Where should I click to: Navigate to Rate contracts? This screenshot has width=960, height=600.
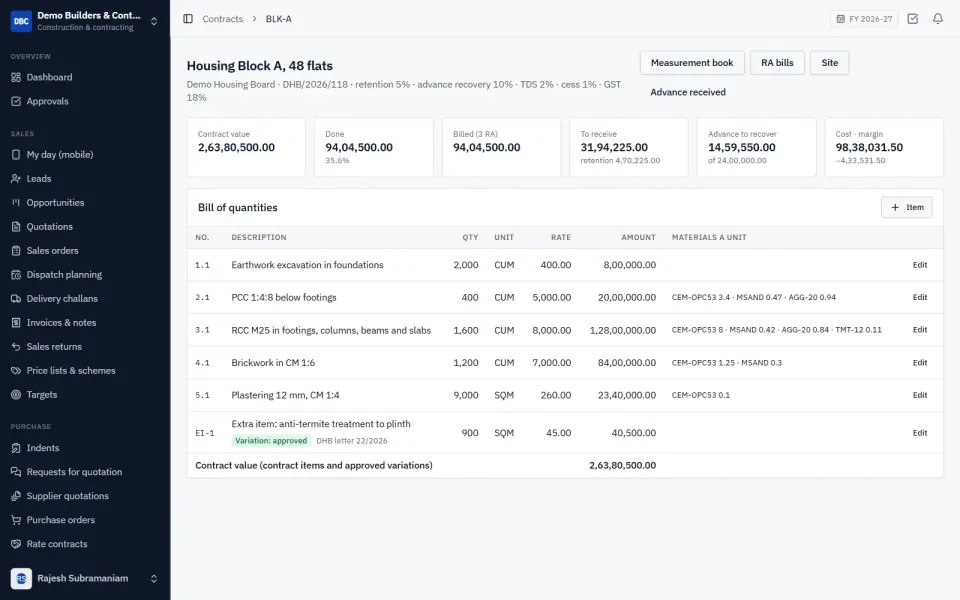pos(85,544)
